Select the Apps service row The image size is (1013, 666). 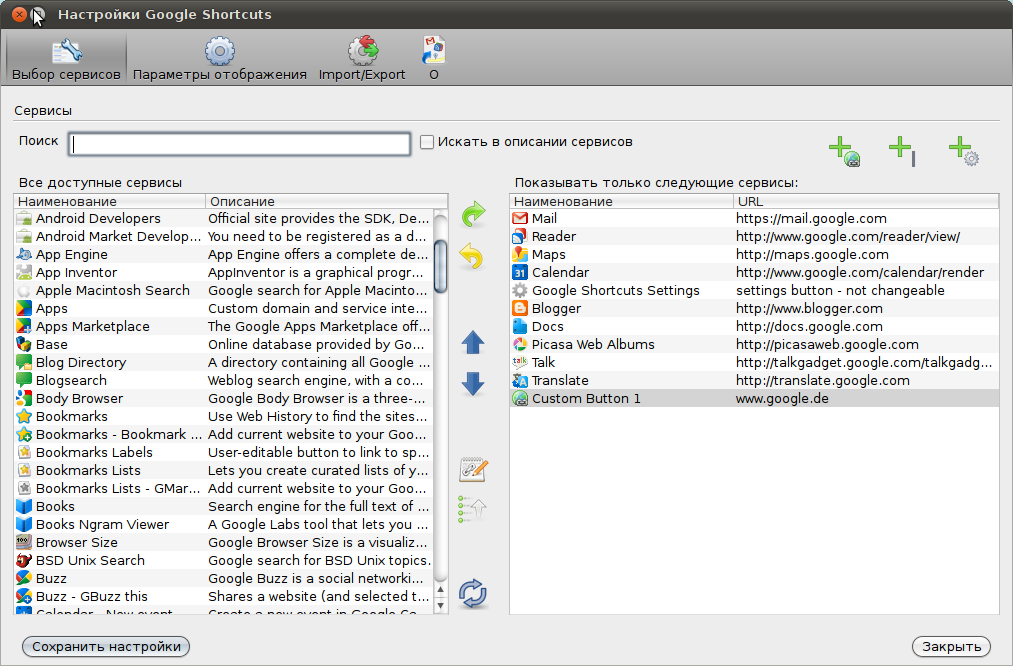click(224, 309)
